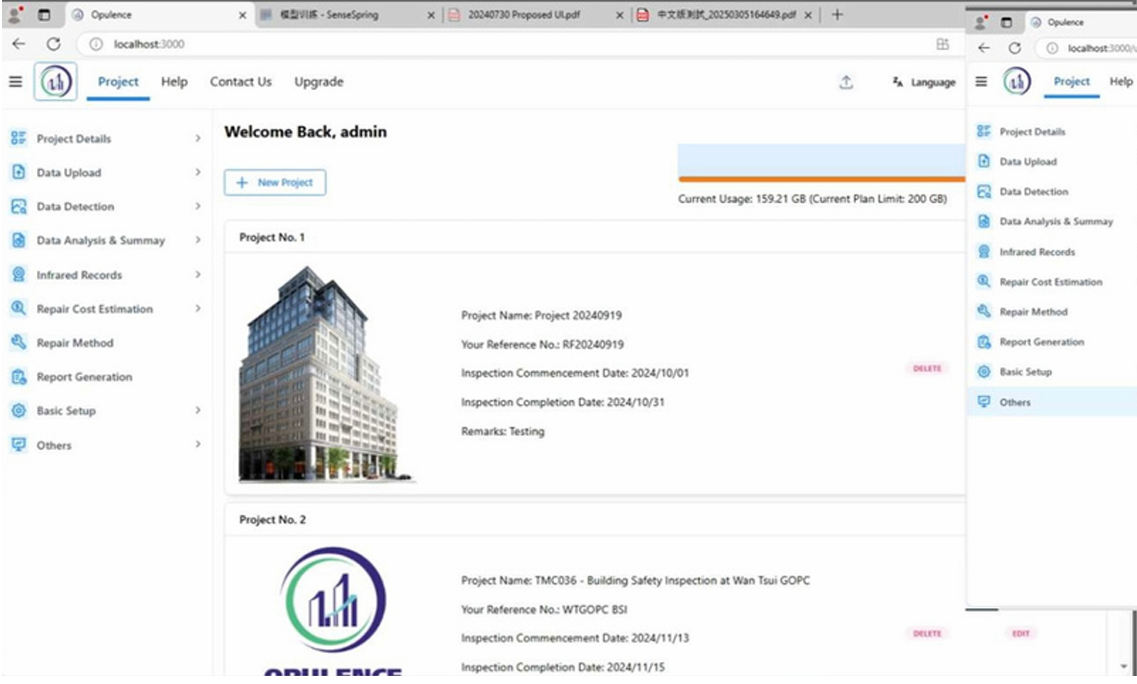The image size is (1137, 684).
Task: Click the Basic Setup gear icon in small overlapping window
Action: pyautogui.click(x=983, y=372)
